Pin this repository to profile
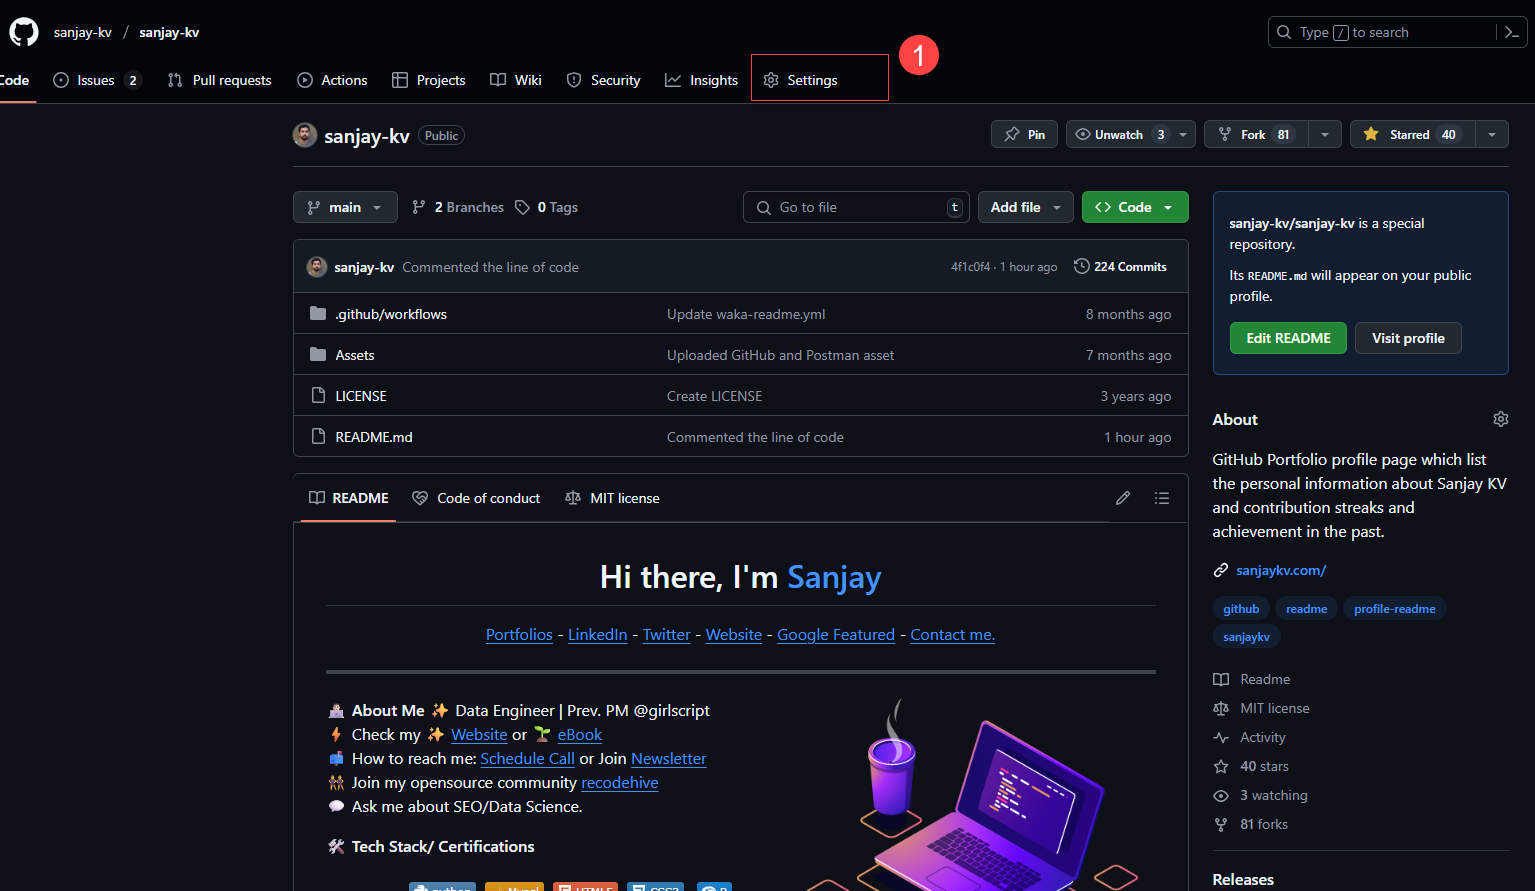Viewport: 1535px width, 891px height. click(1024, 134)
